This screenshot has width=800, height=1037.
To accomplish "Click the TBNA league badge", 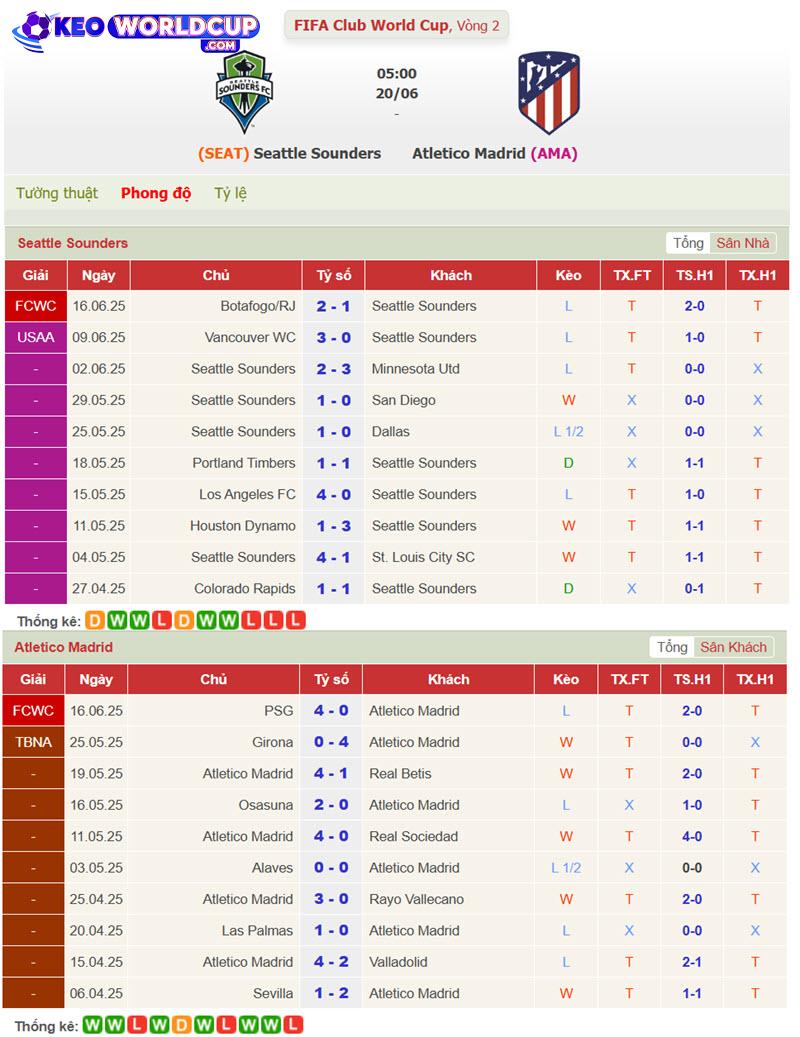I will click(x=33, y=742).
